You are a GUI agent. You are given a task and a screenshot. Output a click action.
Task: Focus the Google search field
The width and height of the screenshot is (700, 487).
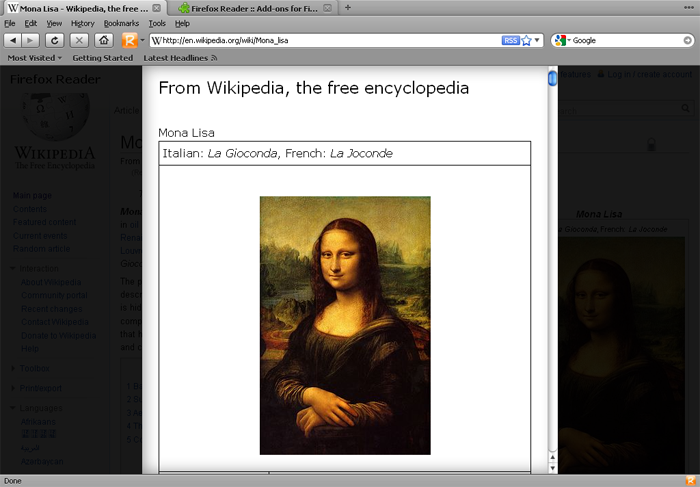coord(626,41)
